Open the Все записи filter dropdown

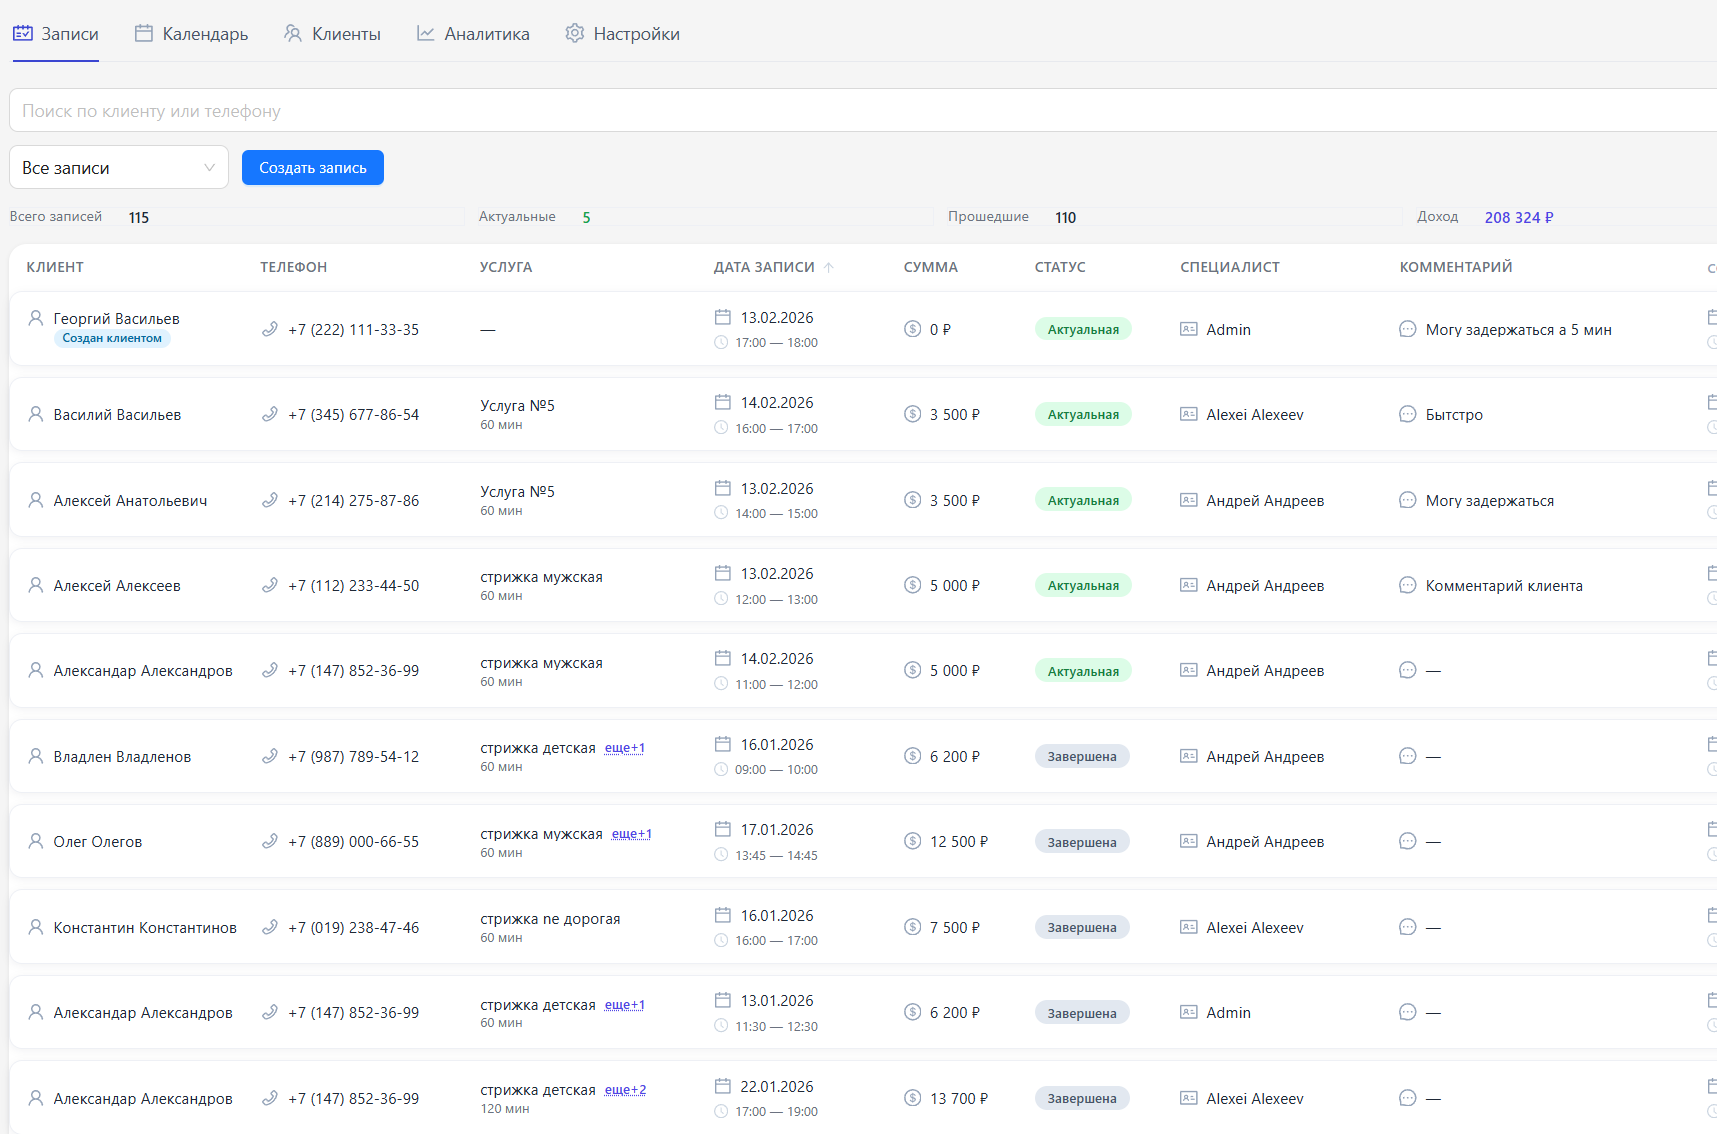pos(119,168)
